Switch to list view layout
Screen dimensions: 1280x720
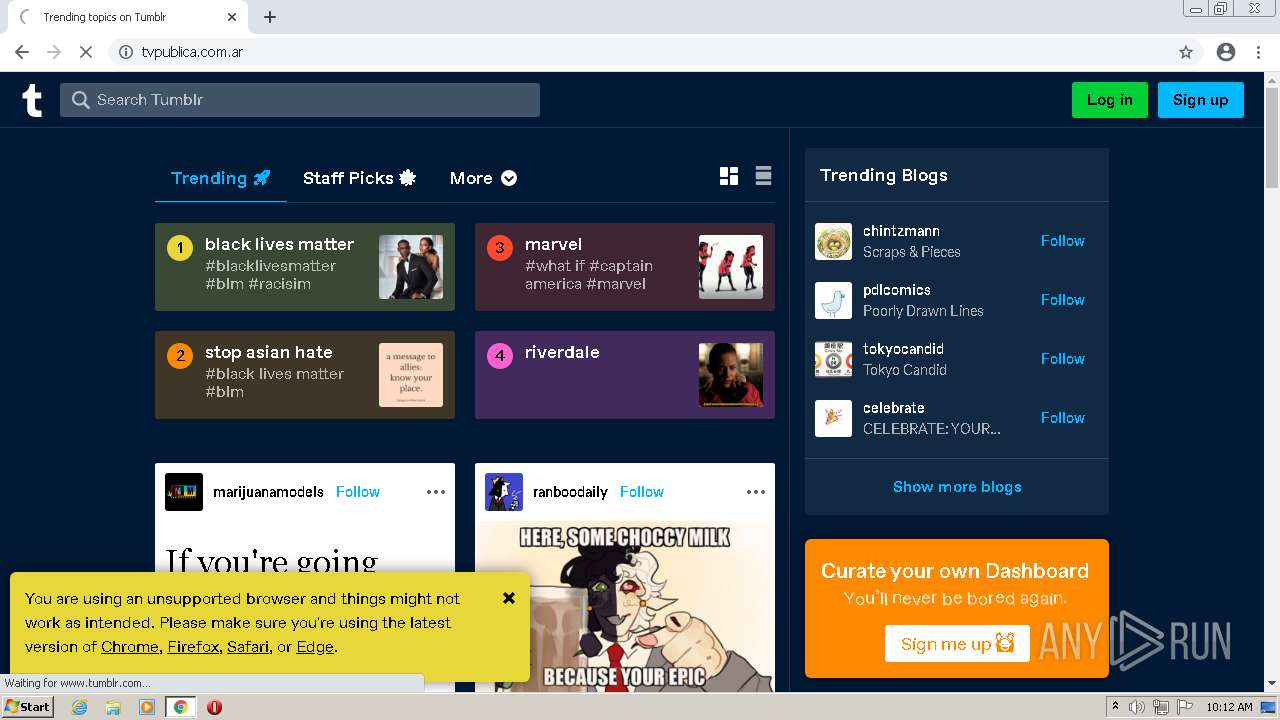[x=763, y=176]
